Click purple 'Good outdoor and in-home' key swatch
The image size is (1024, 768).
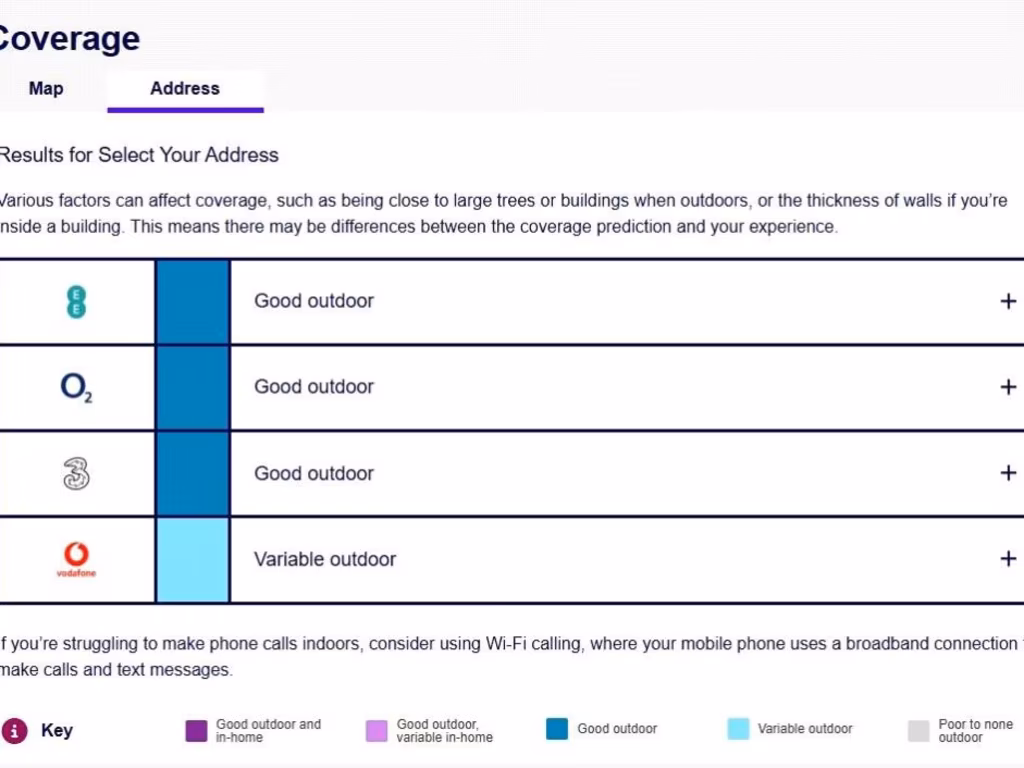196,730
